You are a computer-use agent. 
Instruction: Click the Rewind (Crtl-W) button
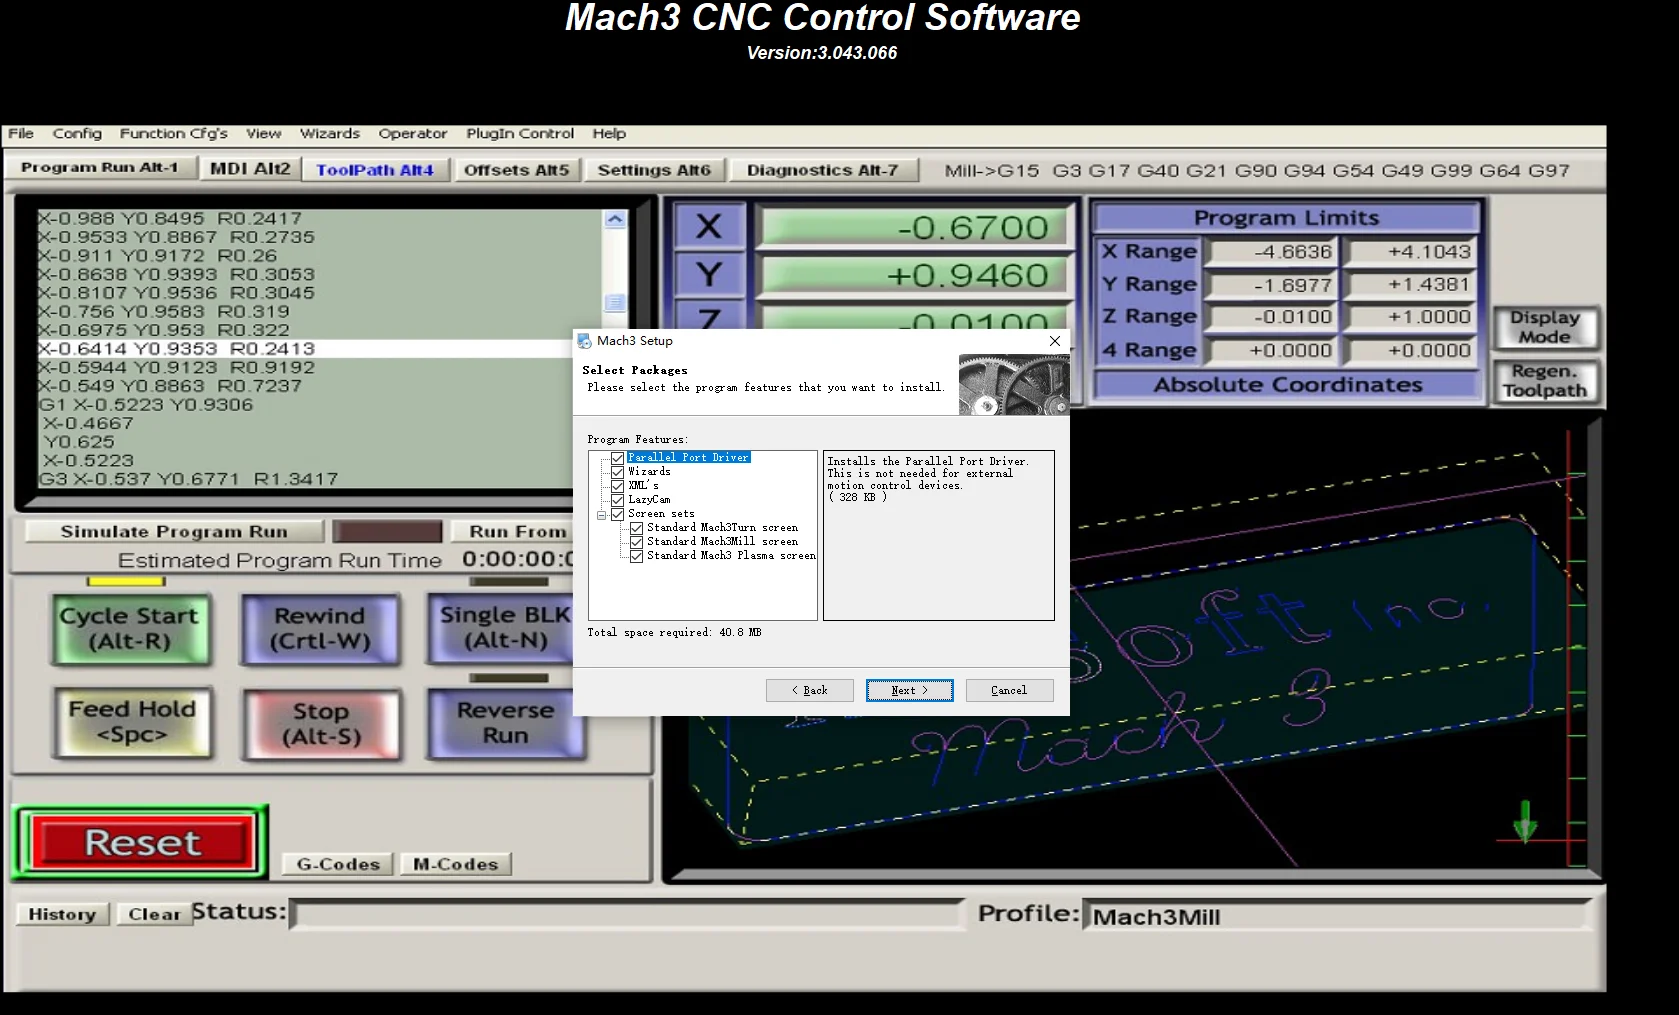[x=320, y=629]
